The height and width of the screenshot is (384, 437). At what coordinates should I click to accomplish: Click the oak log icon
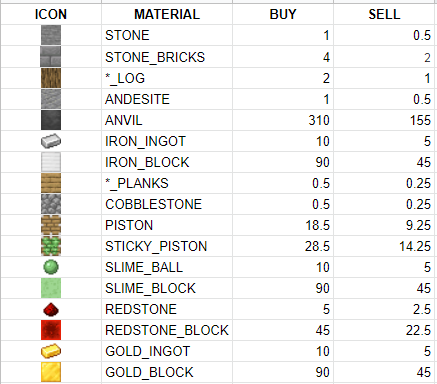point(51,78)
